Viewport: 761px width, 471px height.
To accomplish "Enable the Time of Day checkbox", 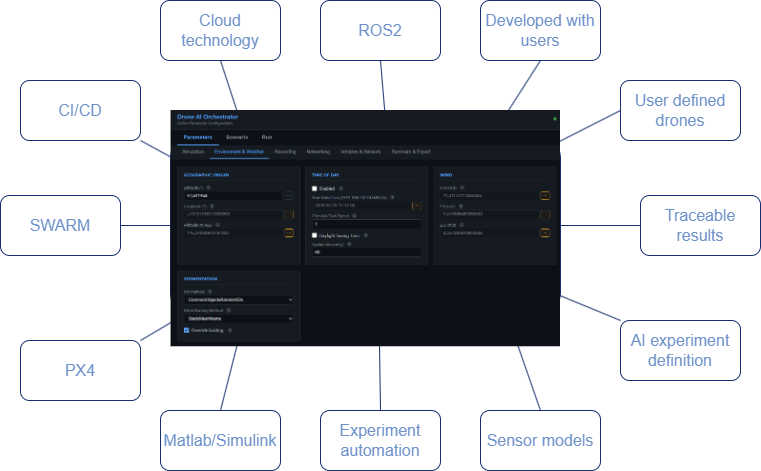I will [314, 188].
